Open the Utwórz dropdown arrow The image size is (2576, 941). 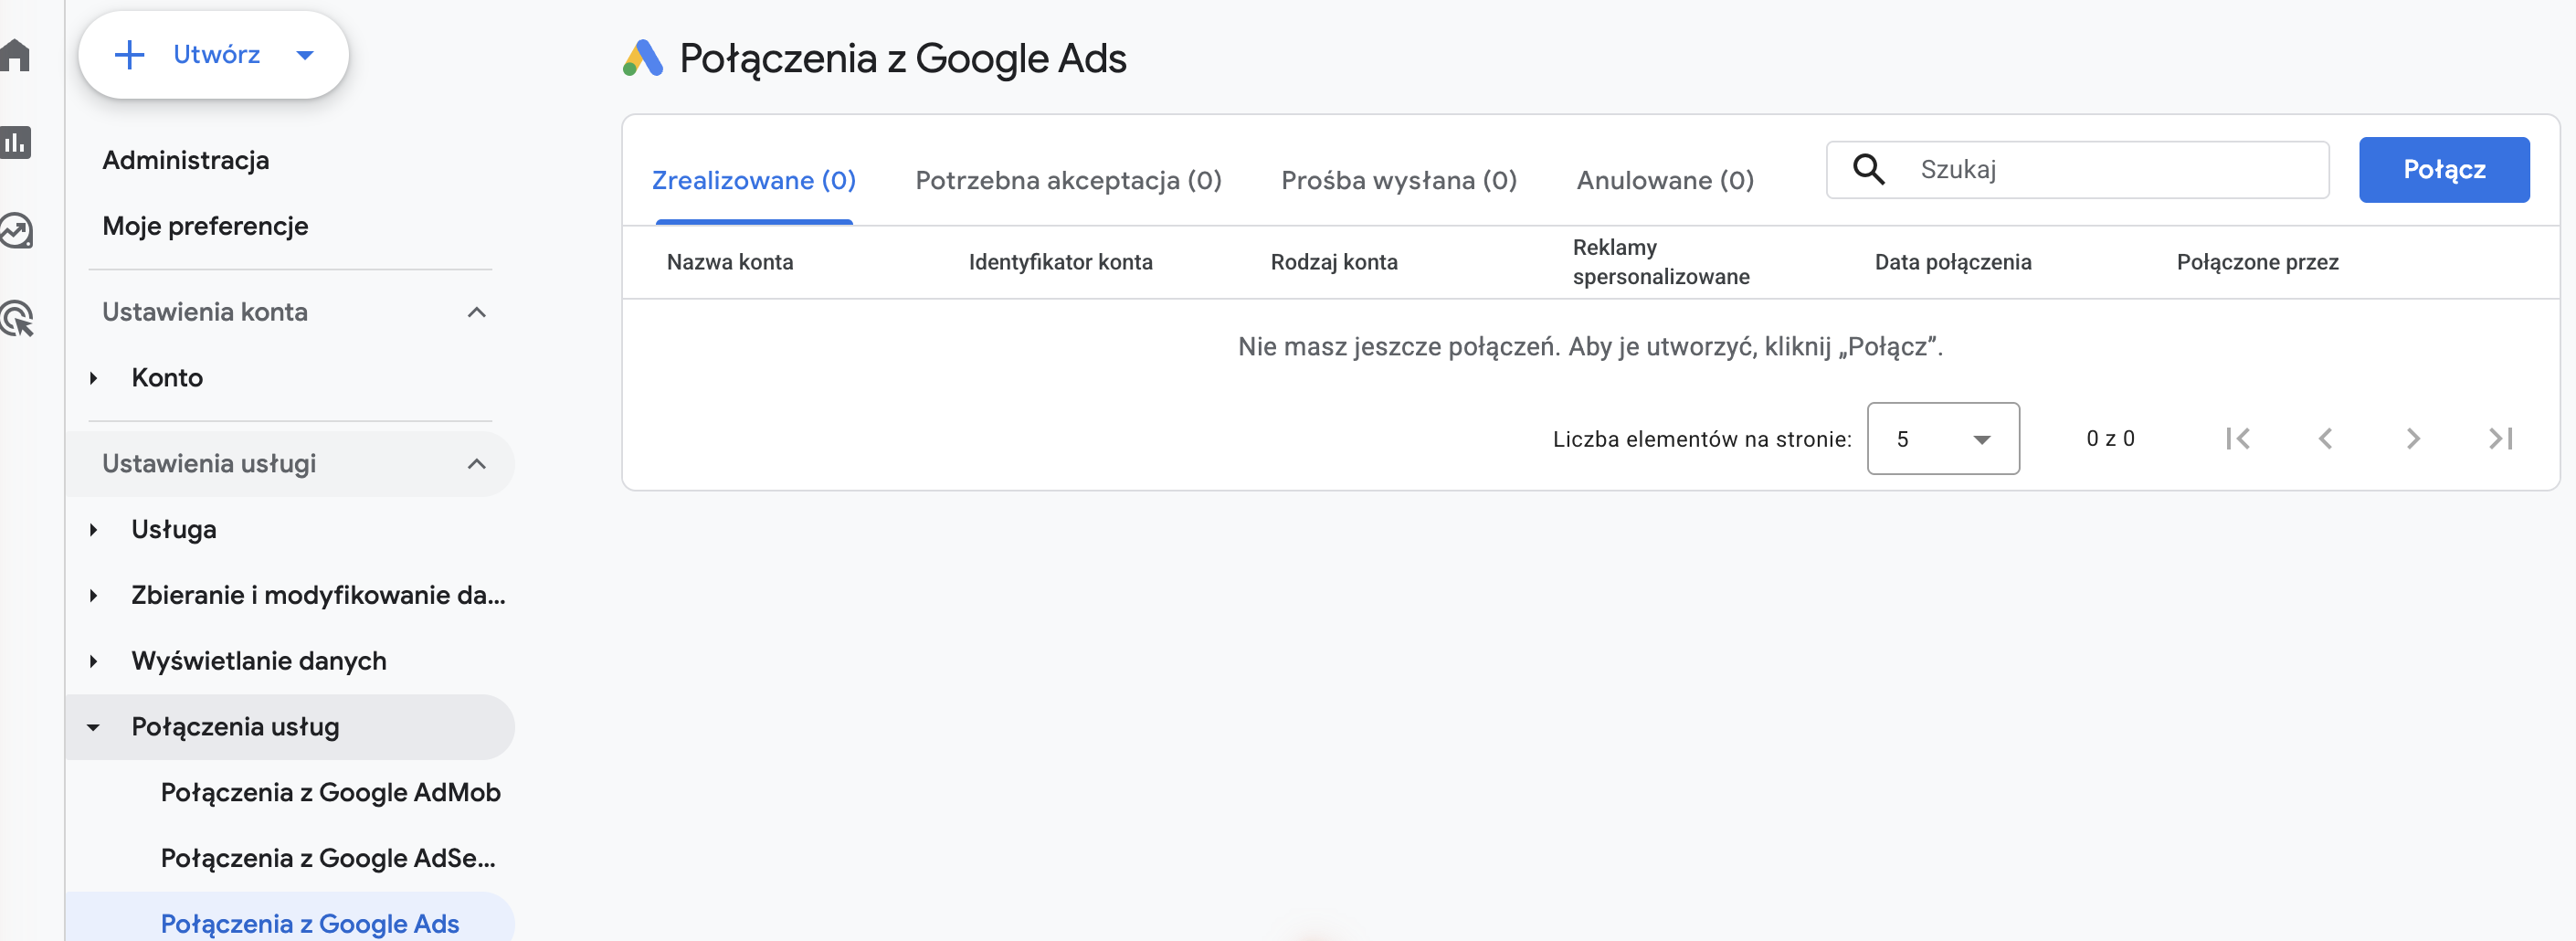coord(305,55)
